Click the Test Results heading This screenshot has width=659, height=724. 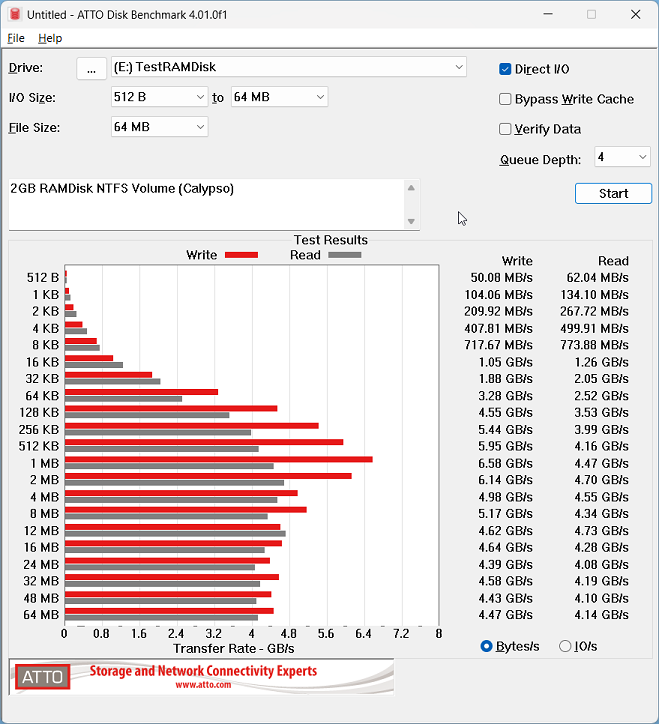click(331, 240)
